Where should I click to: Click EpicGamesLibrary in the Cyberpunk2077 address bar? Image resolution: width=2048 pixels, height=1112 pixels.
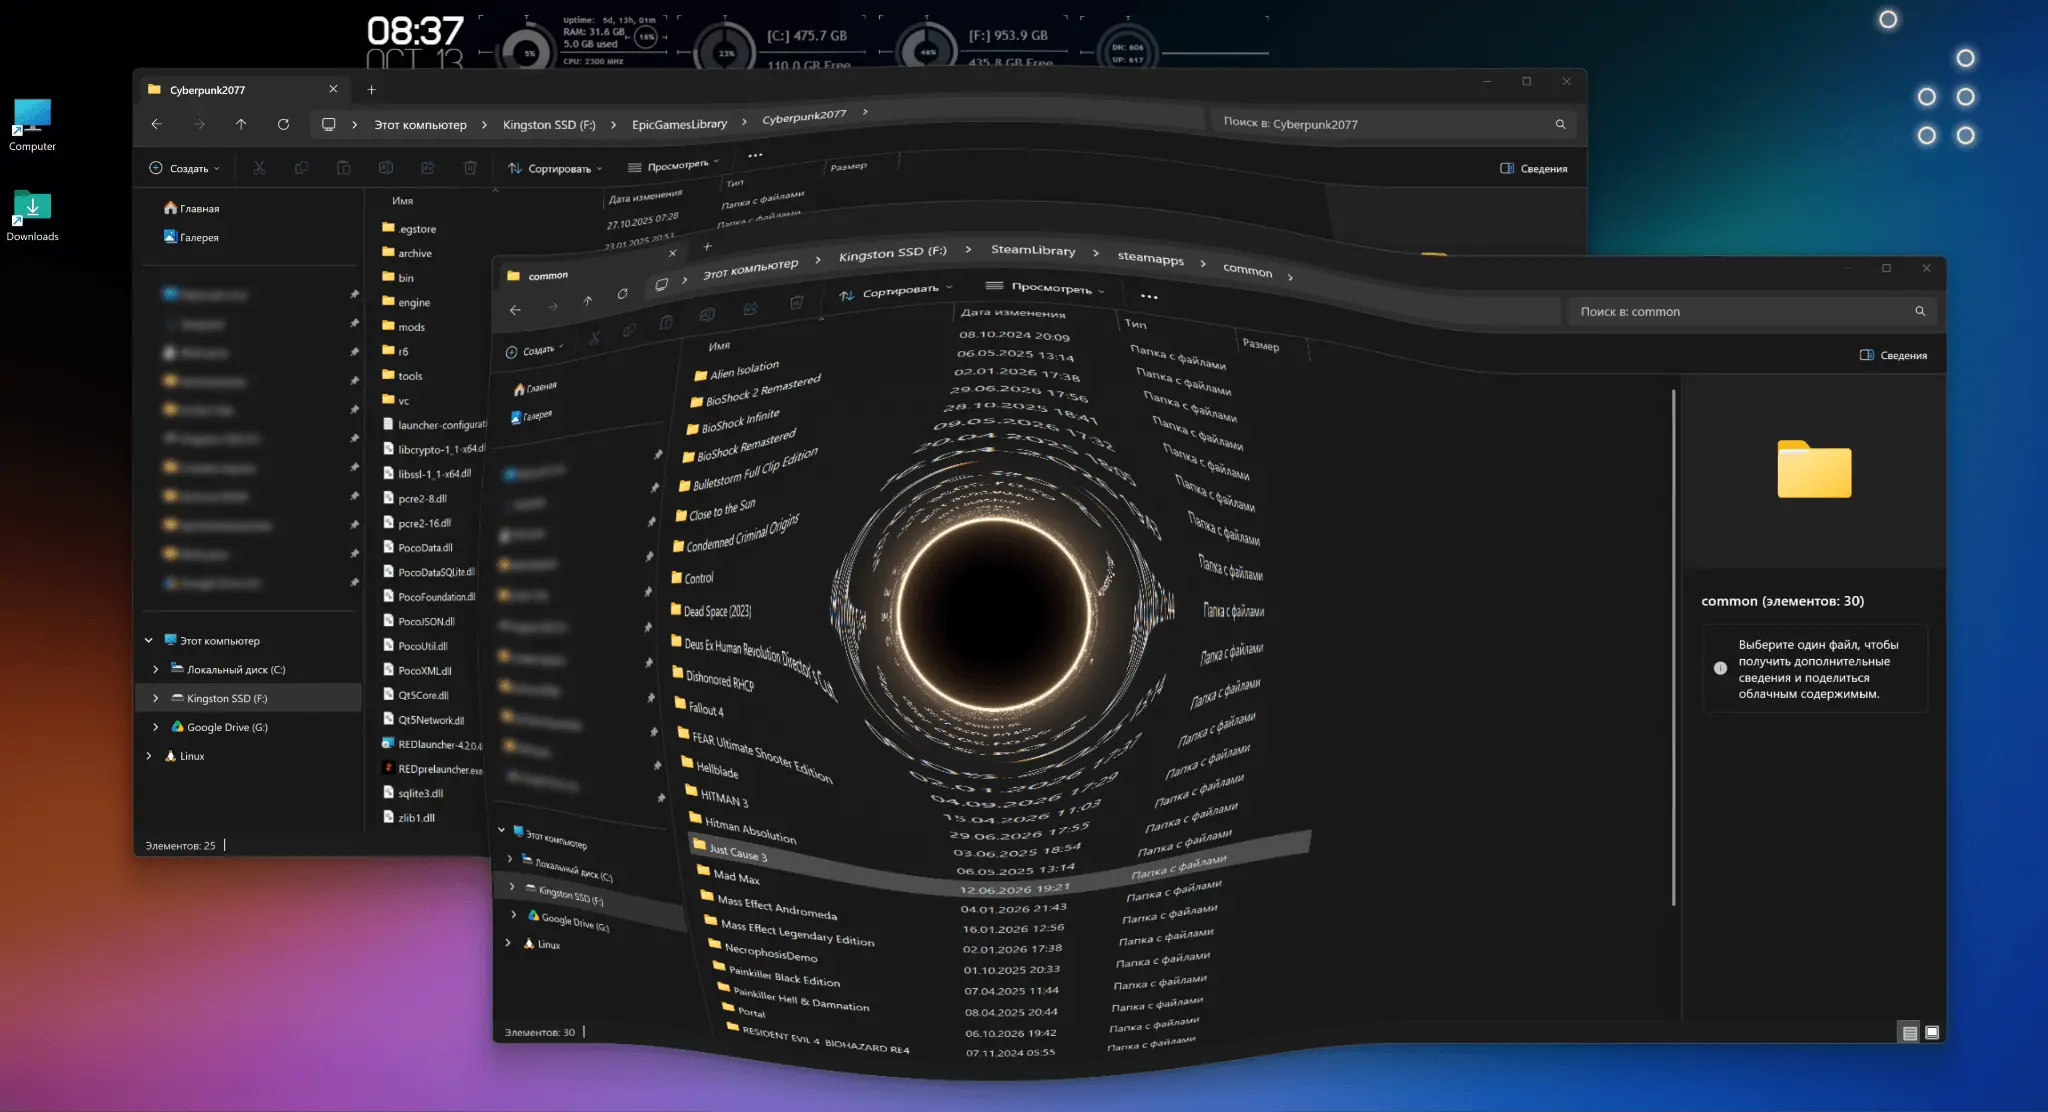[679, 124]
